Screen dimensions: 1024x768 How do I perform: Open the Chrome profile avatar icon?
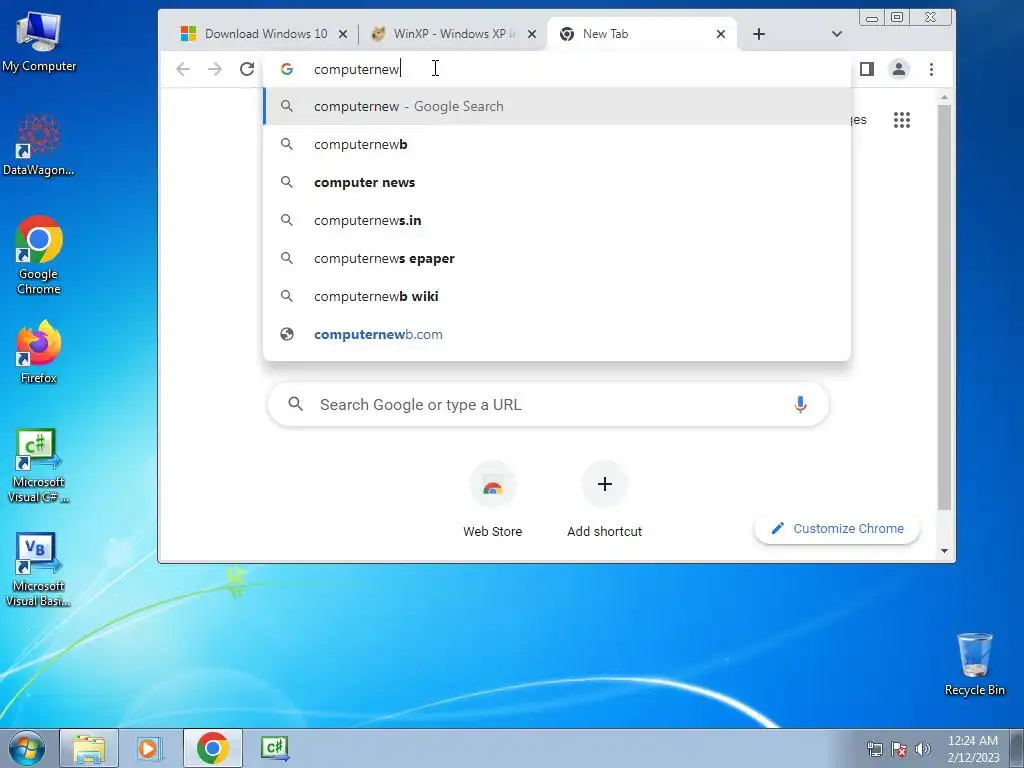pyautogui.click(x=899, y=69)
